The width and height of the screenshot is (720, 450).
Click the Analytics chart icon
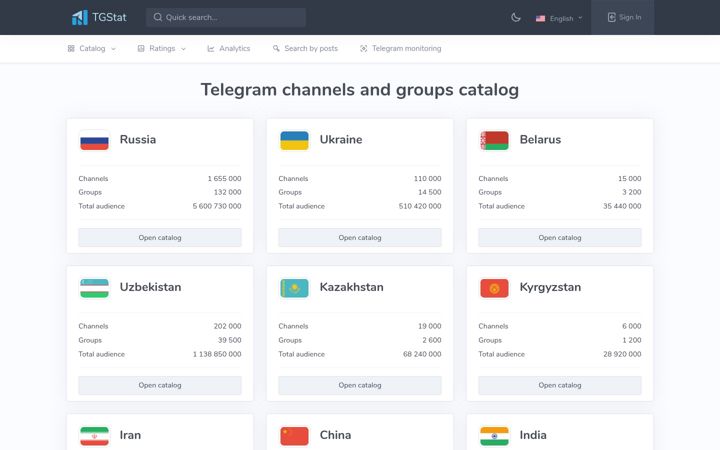click(211, 48)
